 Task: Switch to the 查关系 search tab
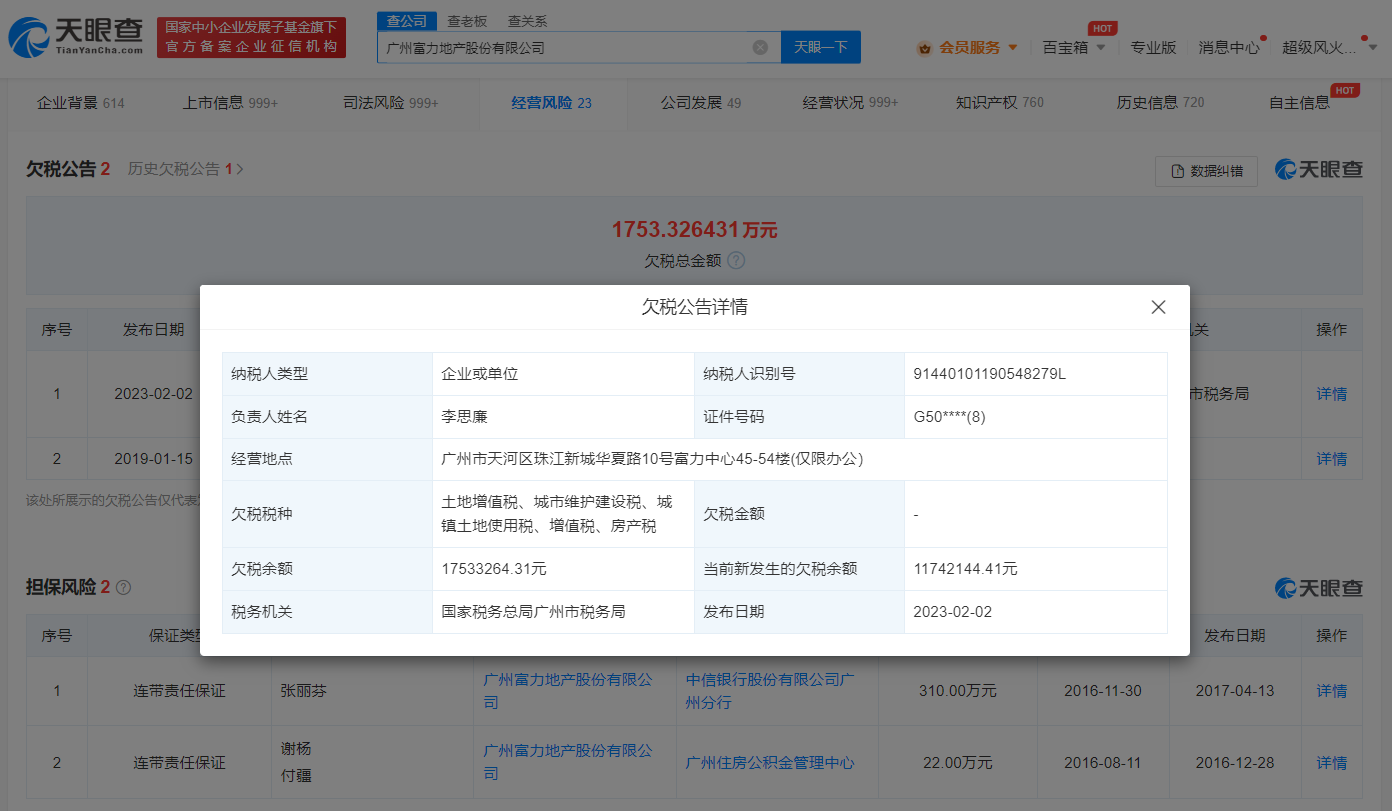tap(527, 21)
